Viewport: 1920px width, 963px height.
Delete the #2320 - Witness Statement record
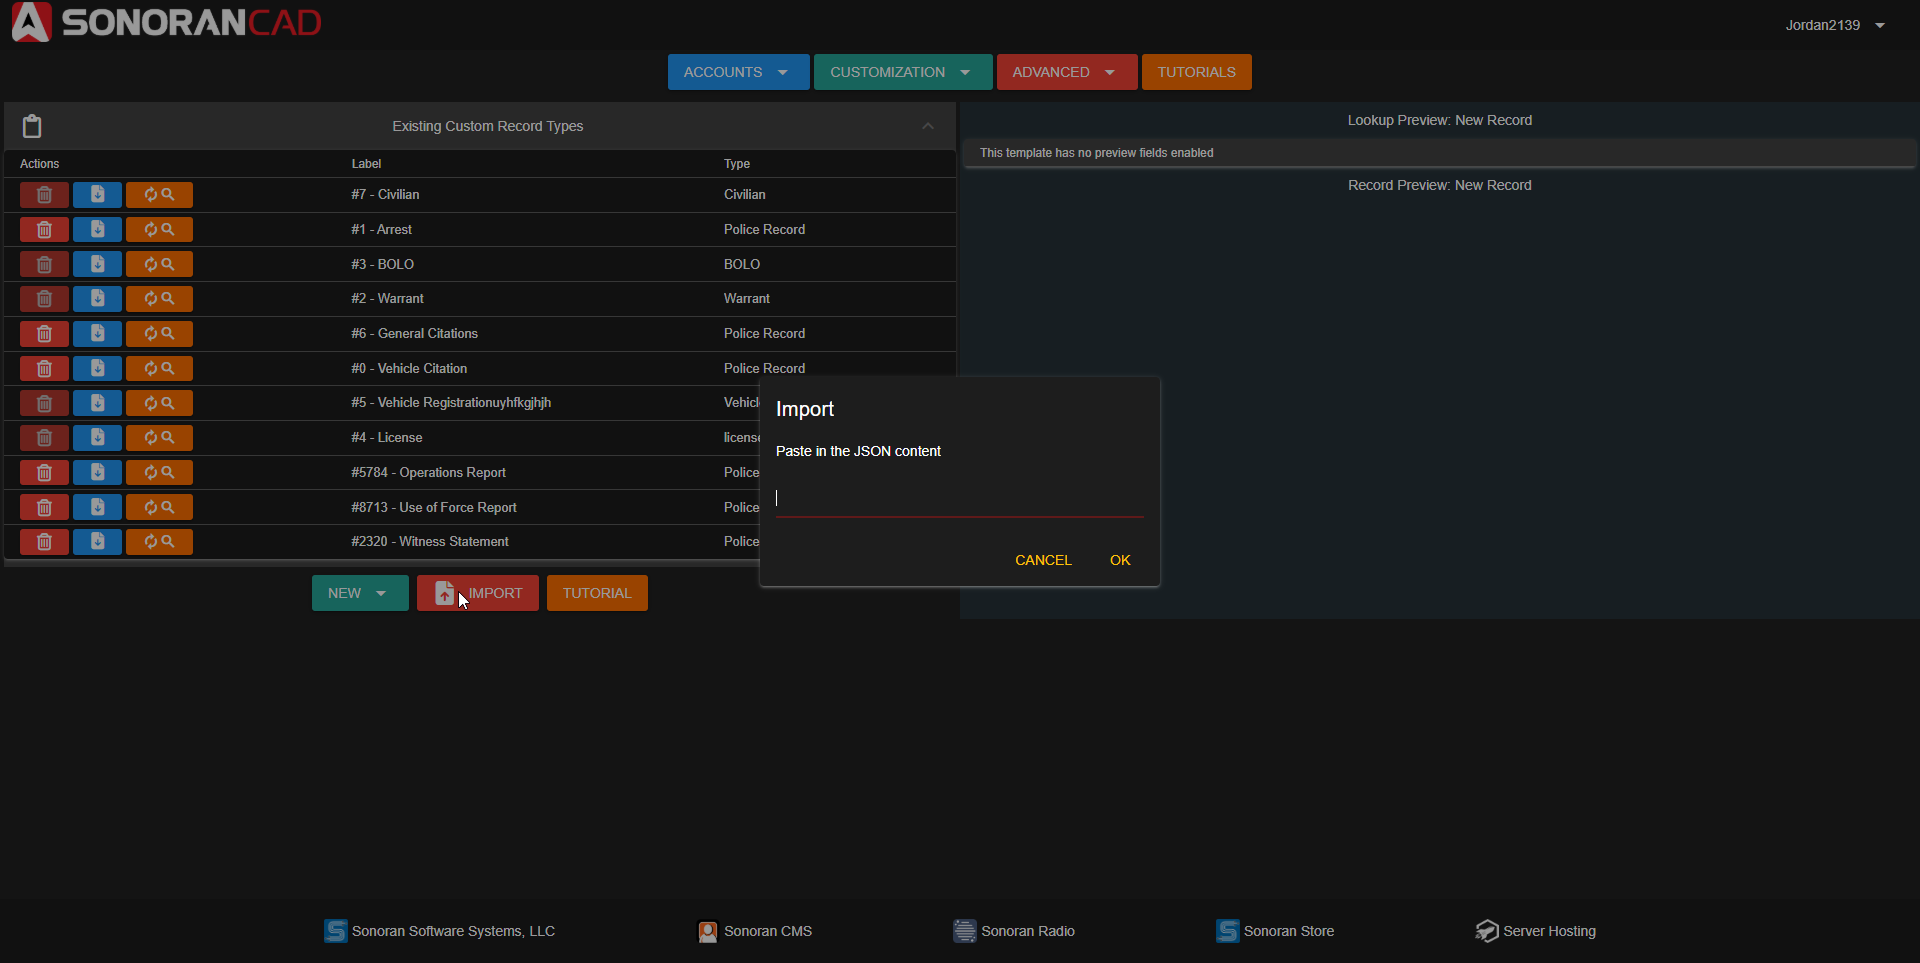point(44,542)
